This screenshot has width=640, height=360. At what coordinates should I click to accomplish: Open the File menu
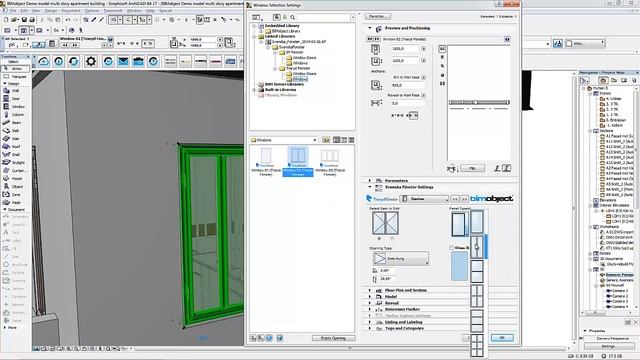tap(13, 11)
